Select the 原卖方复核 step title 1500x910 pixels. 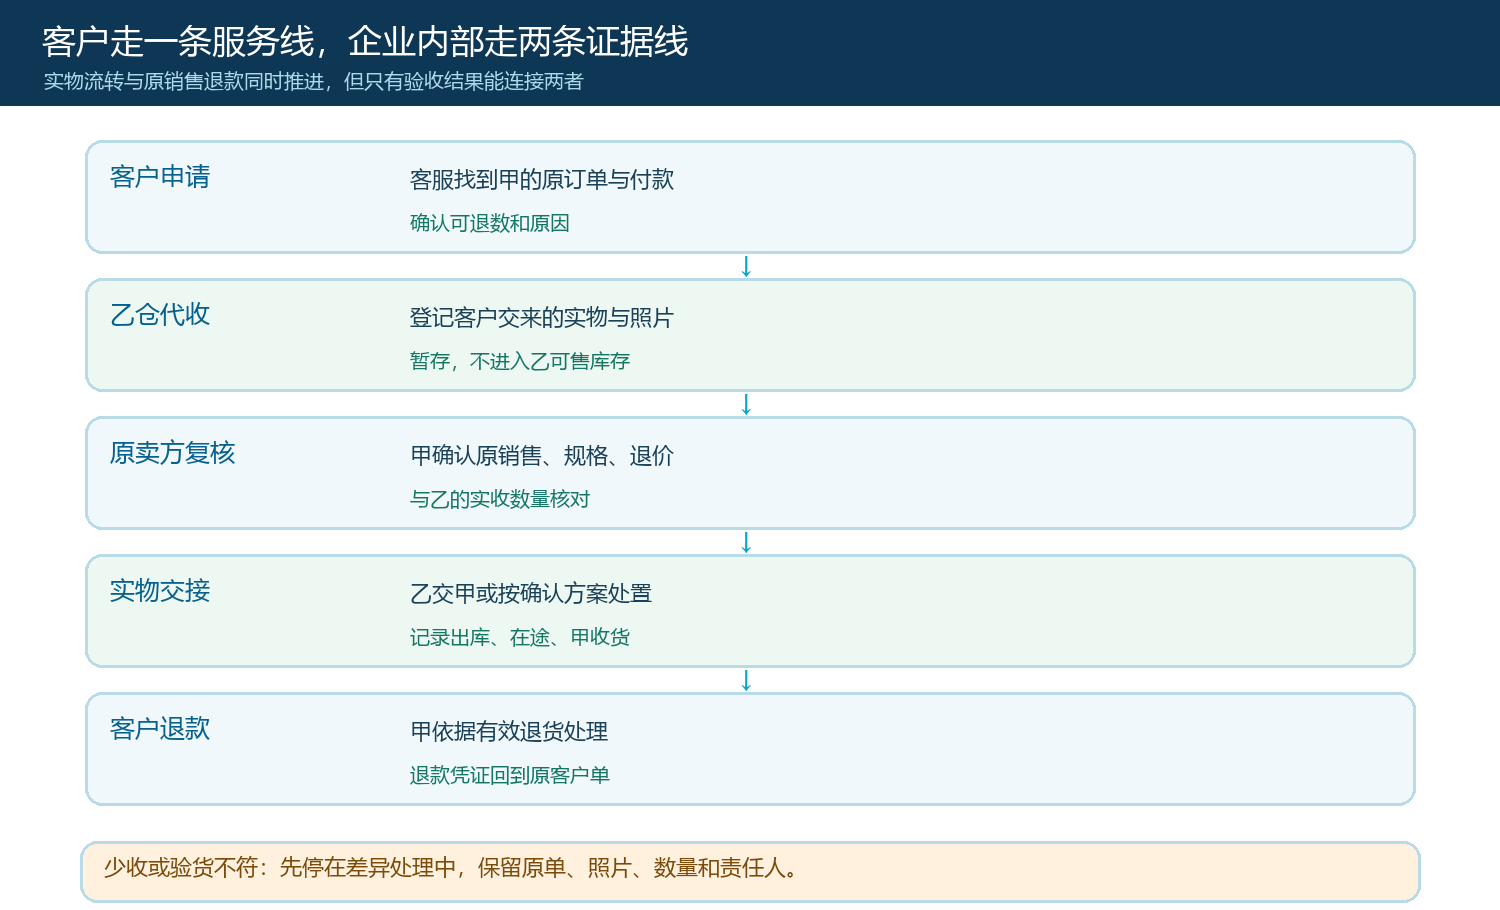tap(172, 453)
